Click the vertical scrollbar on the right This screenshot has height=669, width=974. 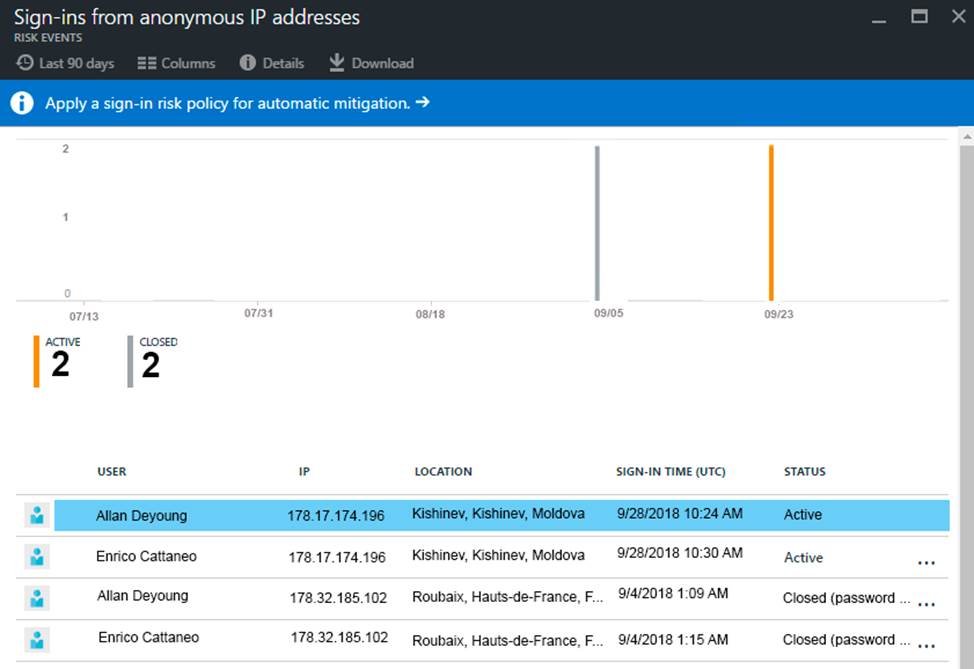(x=966, y=400)
